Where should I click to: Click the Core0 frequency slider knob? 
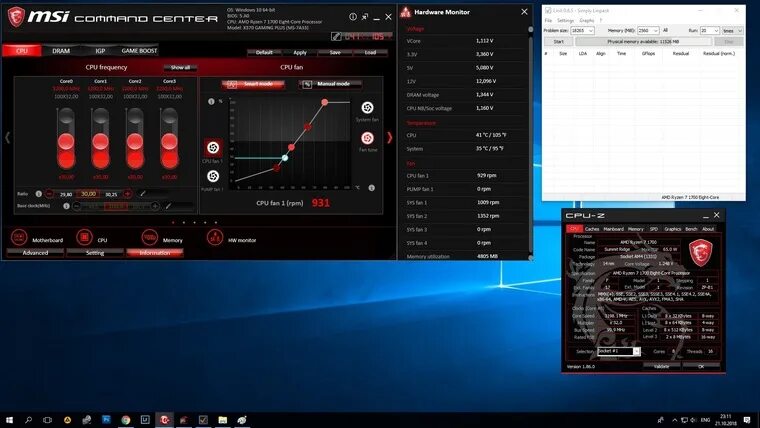[66, 142]
